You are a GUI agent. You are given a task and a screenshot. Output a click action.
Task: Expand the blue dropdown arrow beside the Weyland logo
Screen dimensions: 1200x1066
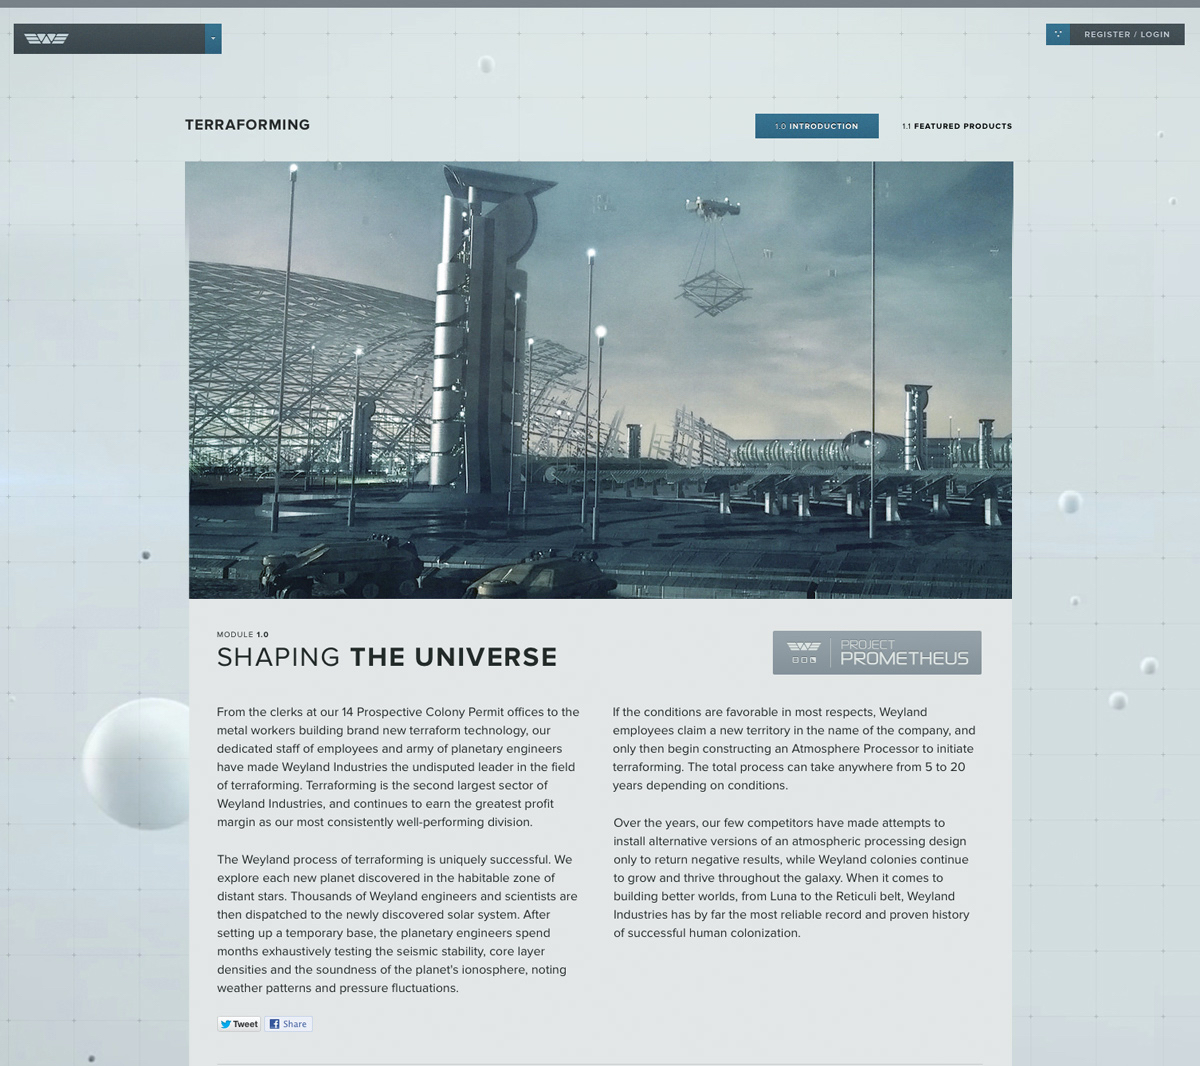213,39
